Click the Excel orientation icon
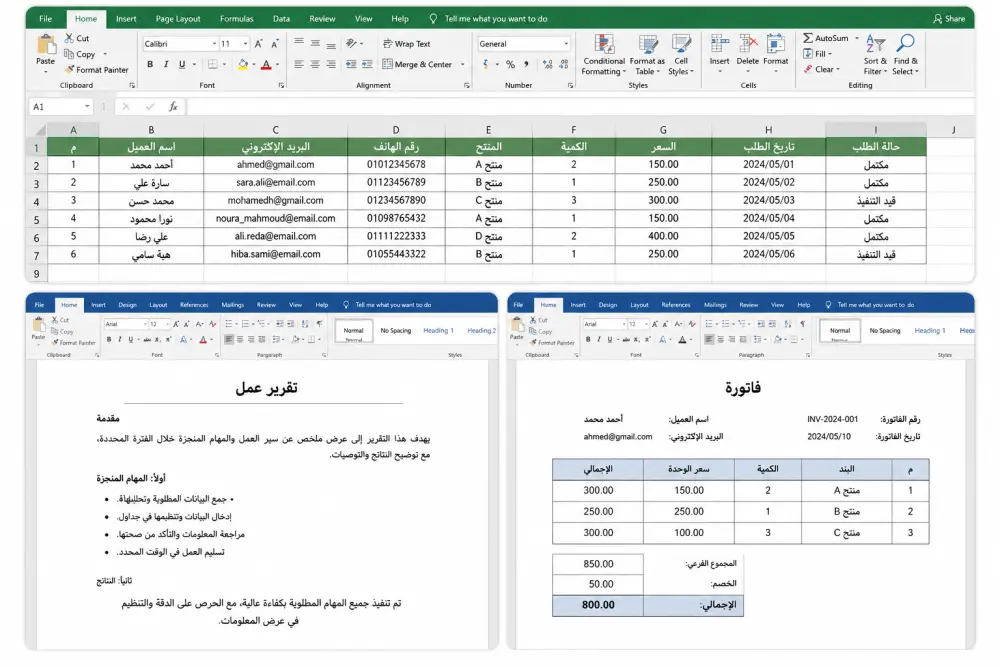Viewport: 1000px width, 667px height. click(351, 43)
